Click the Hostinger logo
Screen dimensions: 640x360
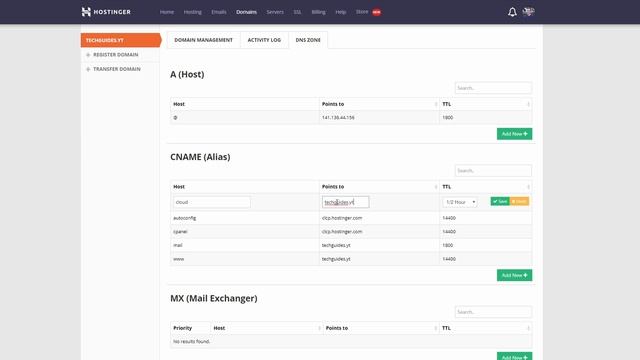[x=106, y=12]
